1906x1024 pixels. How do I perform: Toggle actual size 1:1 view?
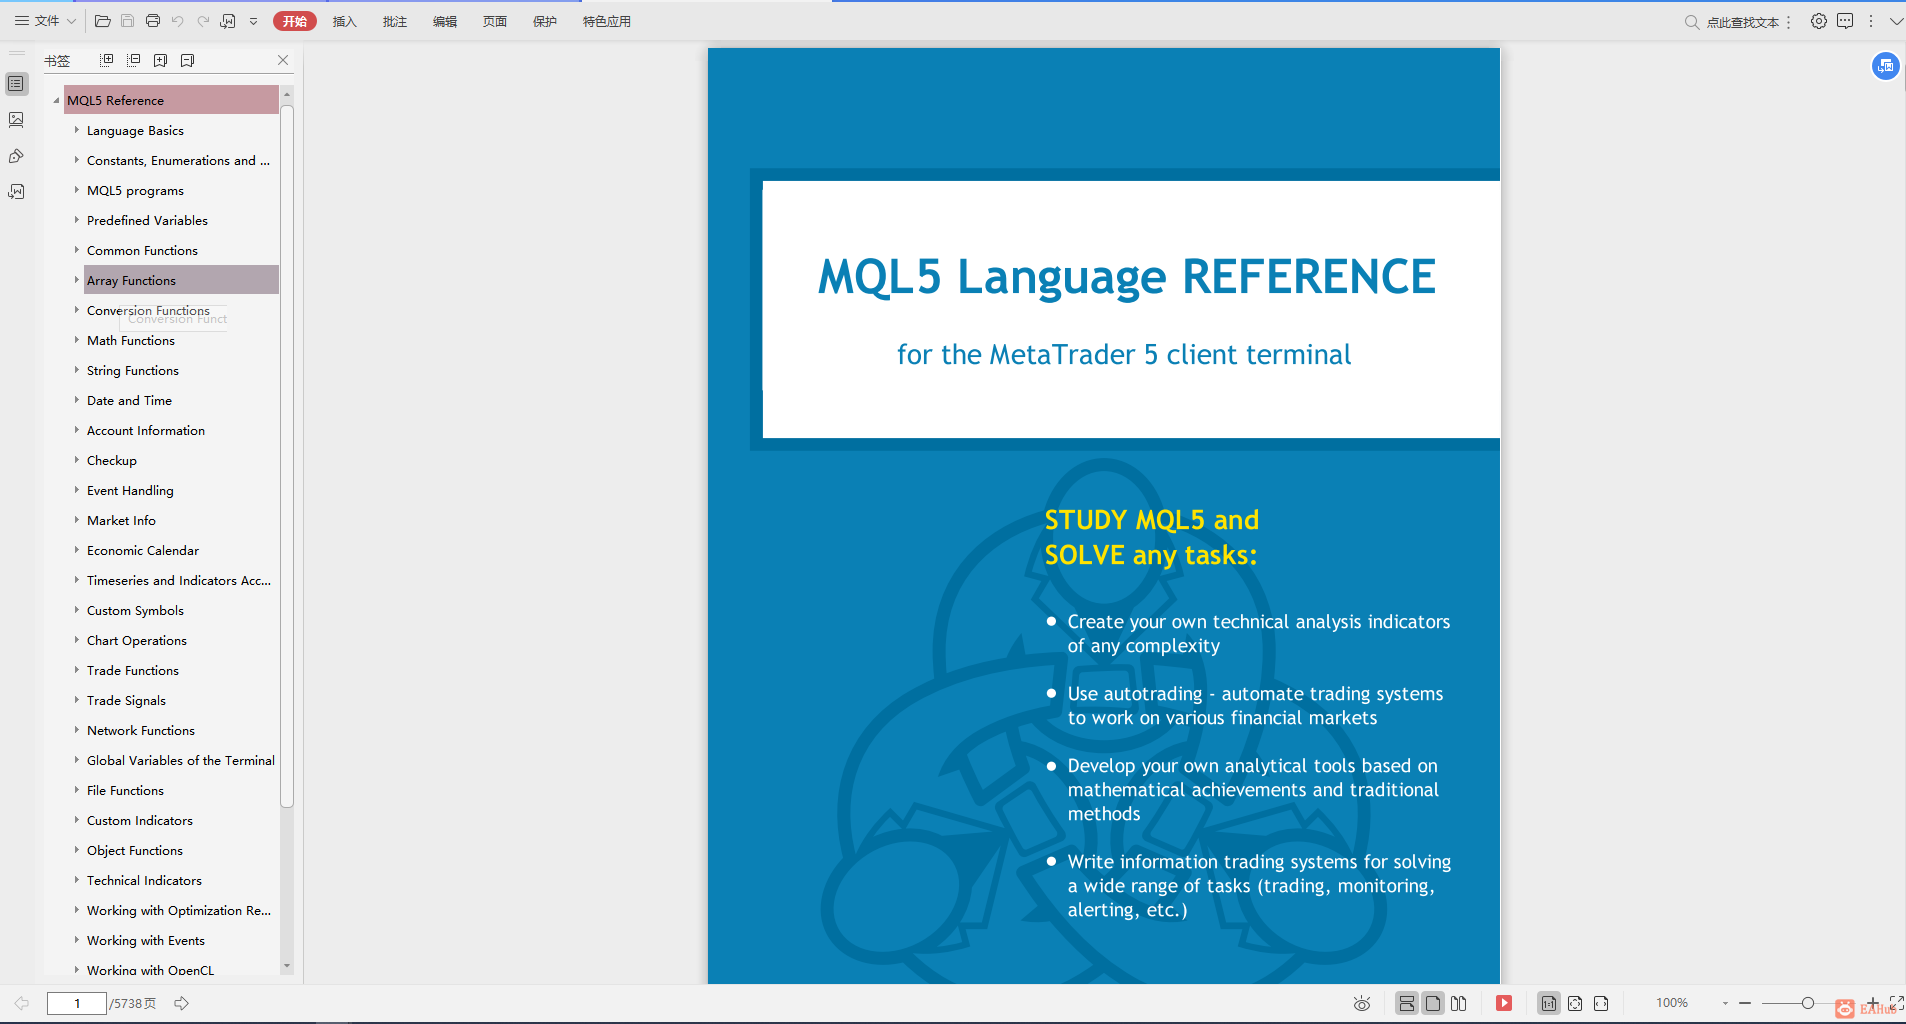point(1549,1003)
